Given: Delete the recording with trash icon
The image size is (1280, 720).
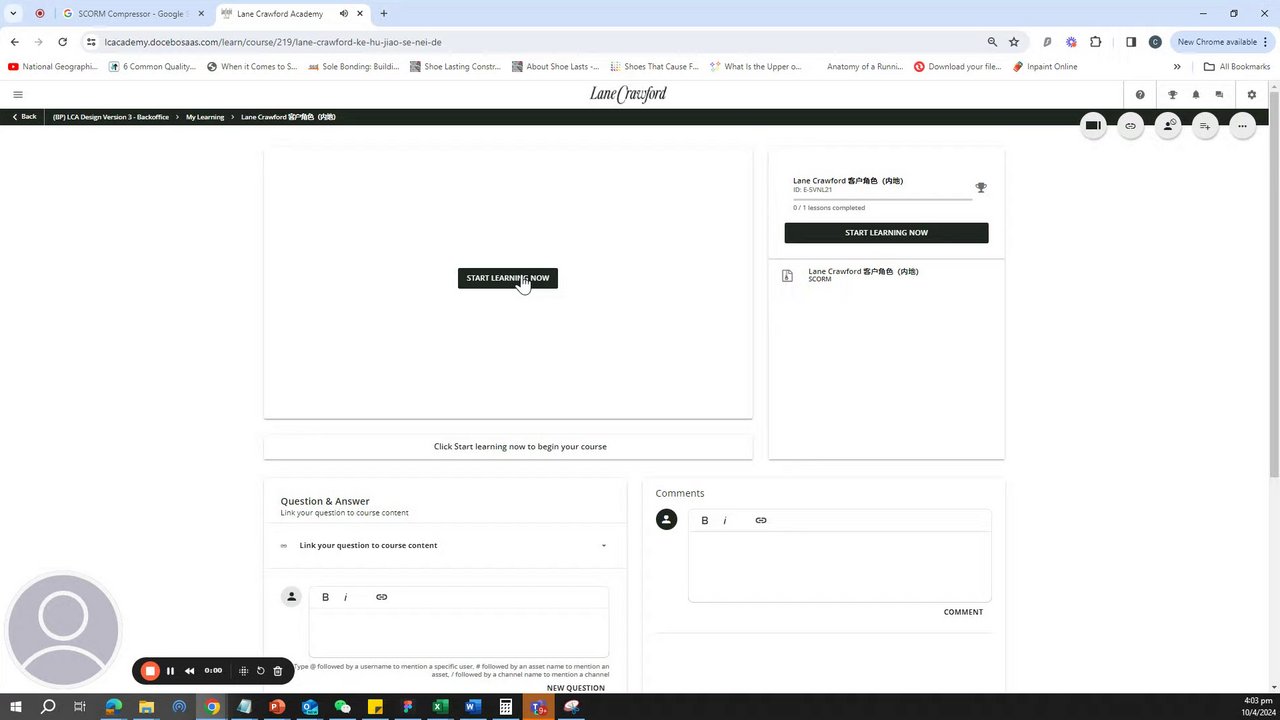Looking at the screenshot, I should point(278,671).
